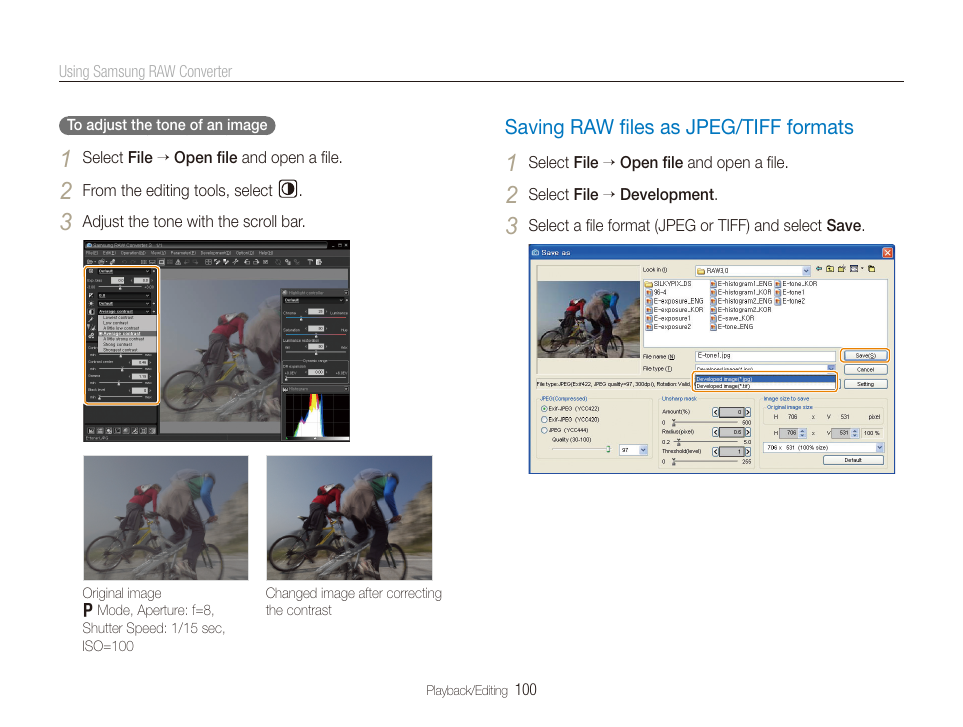Viewport: 963px width, 727px height.
Task: Click the Radius(pixel) slider in Unsharp mask
Action: click(706, 442)
